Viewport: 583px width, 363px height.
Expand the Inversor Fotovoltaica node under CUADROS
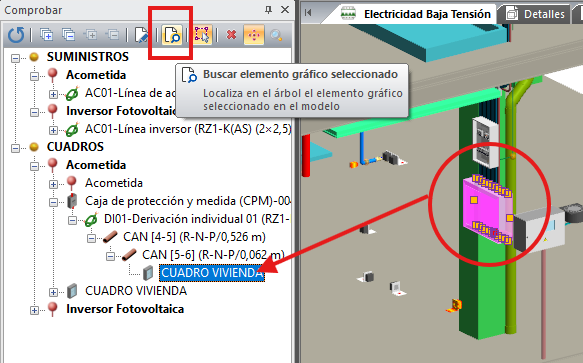pyautogui.click(x=34, y=310)
